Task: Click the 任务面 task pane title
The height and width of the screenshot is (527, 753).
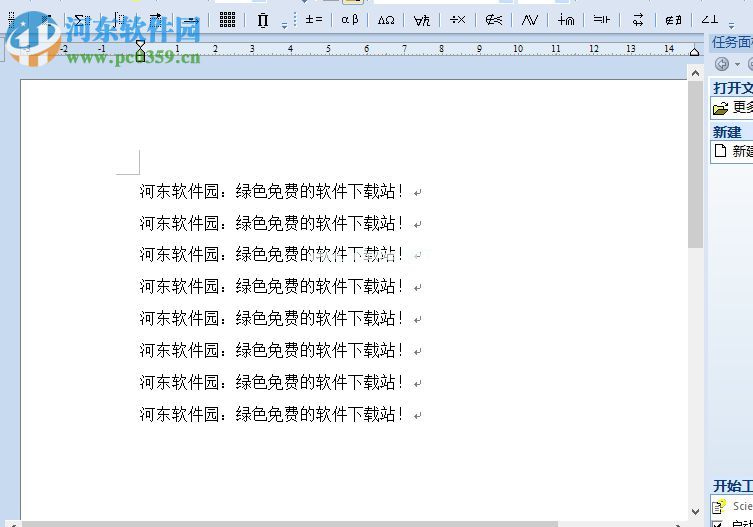Action: (732, 43)
